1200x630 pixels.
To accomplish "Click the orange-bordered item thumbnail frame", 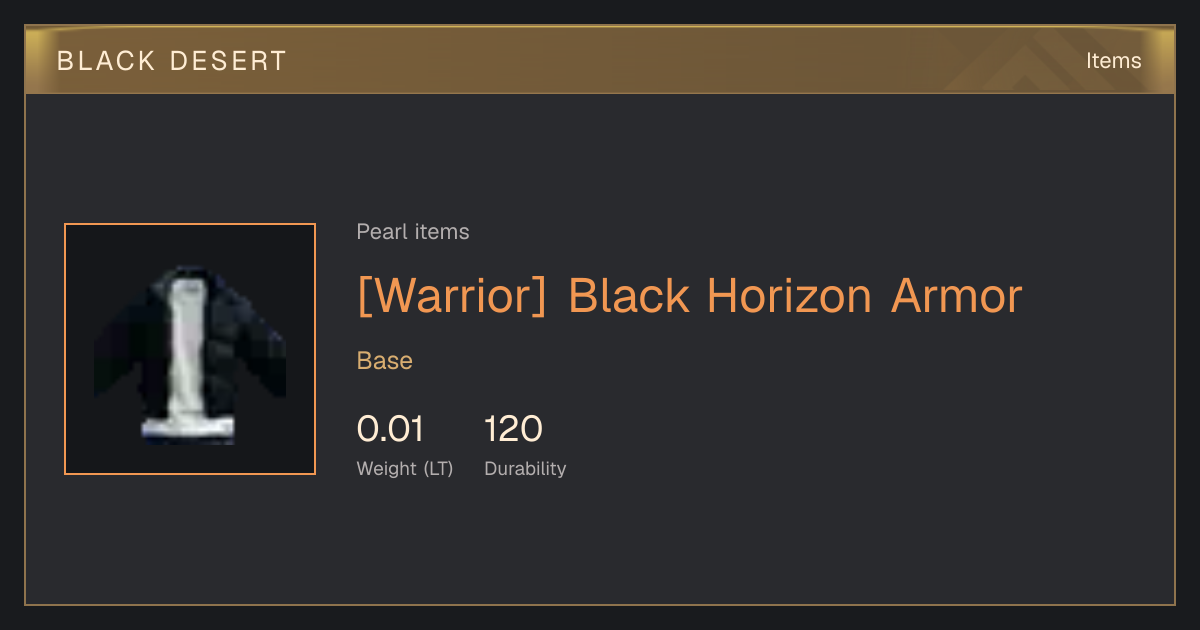I will (190, 349).
